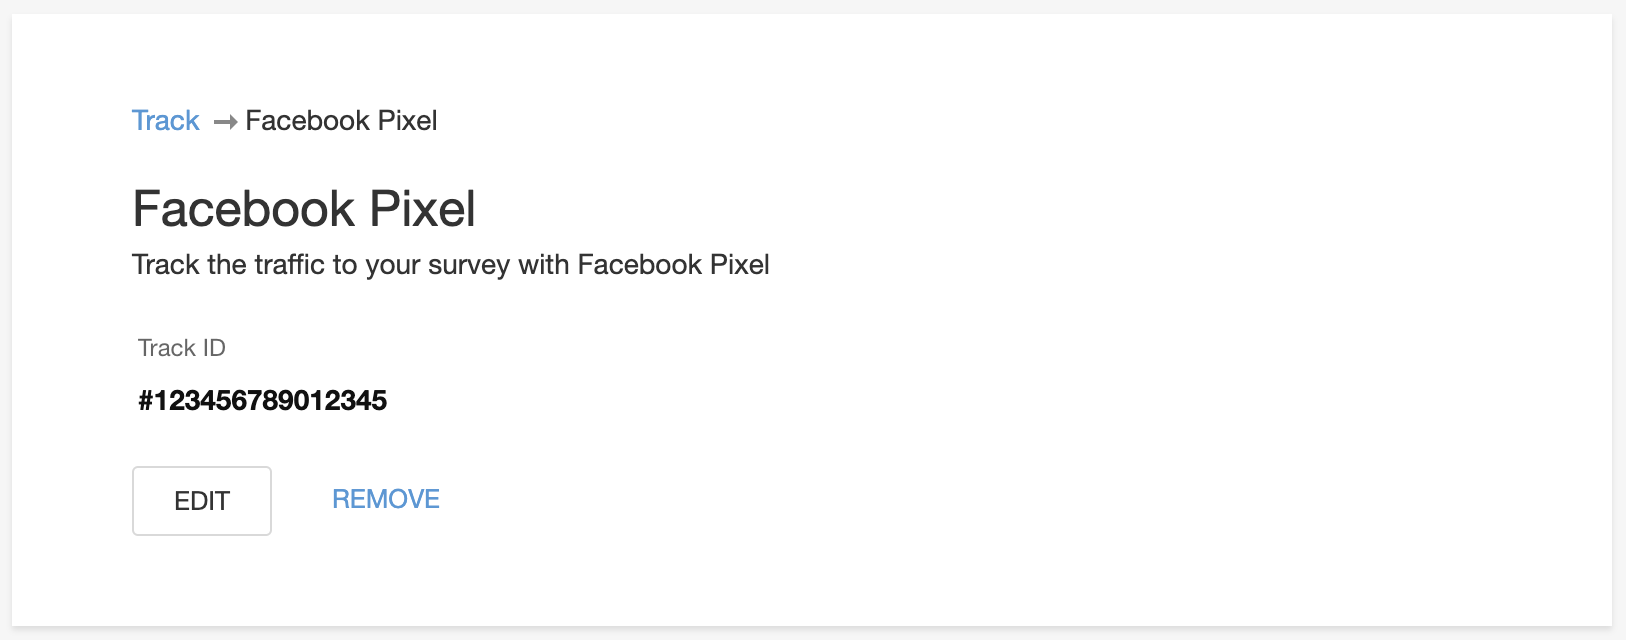
Task: Delete the configured pixel via REMOVE
Action: (x=386, y=499)
